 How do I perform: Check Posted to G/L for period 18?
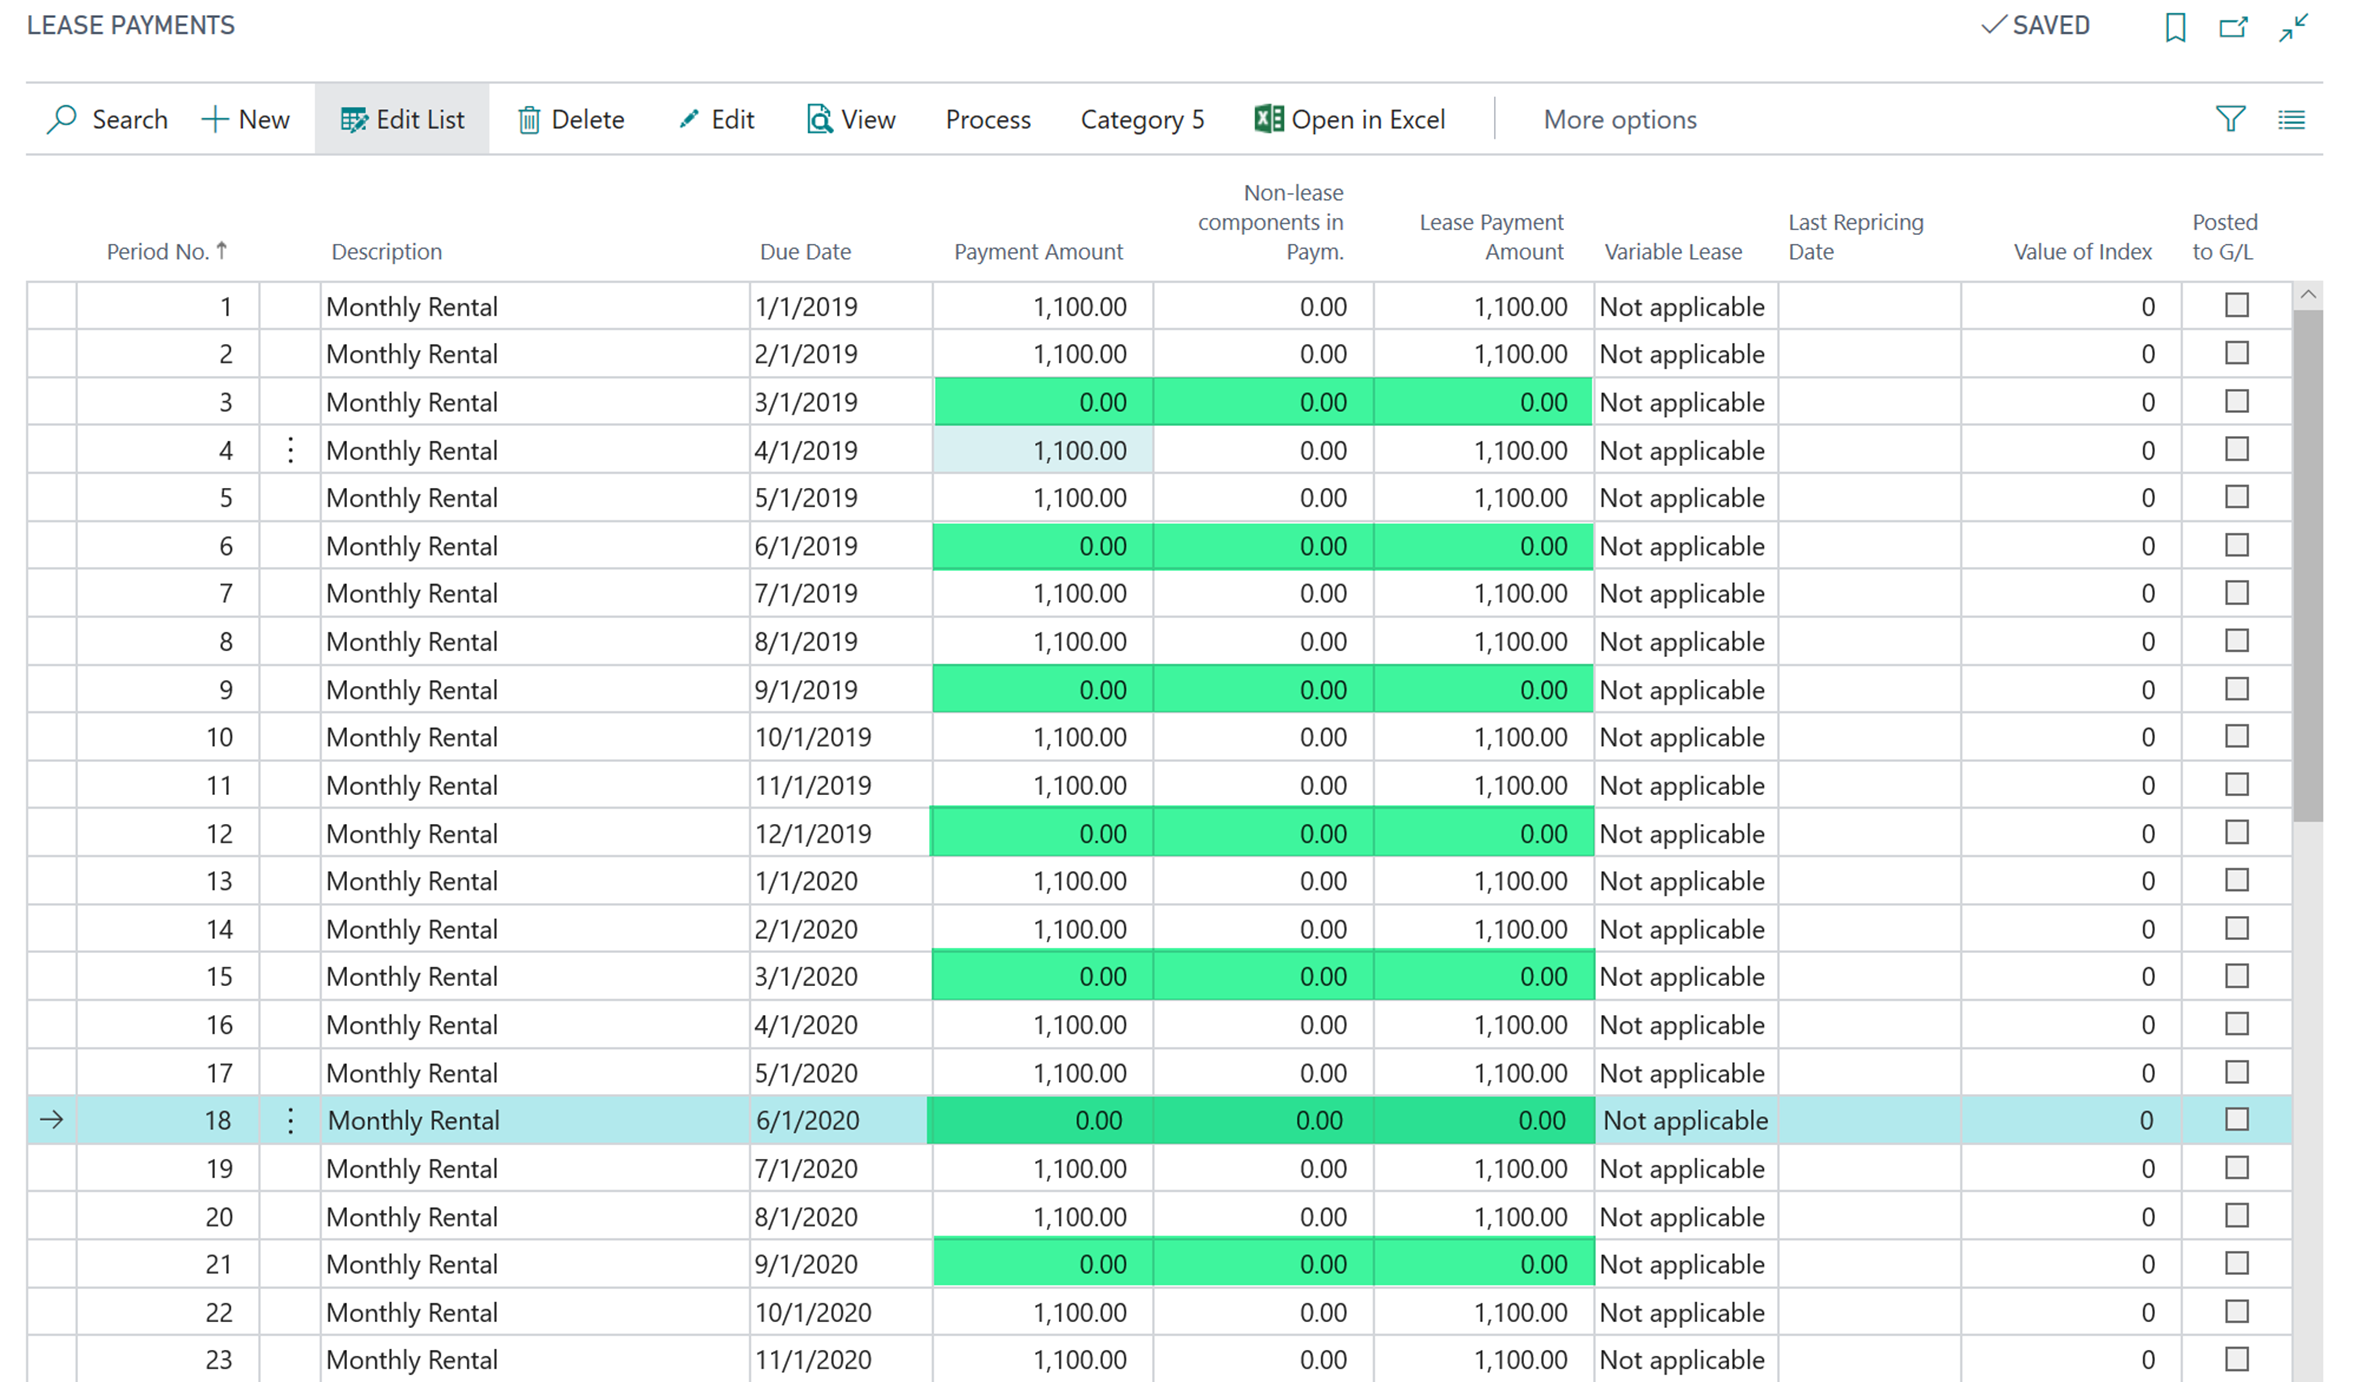tap(2237, 1119)
